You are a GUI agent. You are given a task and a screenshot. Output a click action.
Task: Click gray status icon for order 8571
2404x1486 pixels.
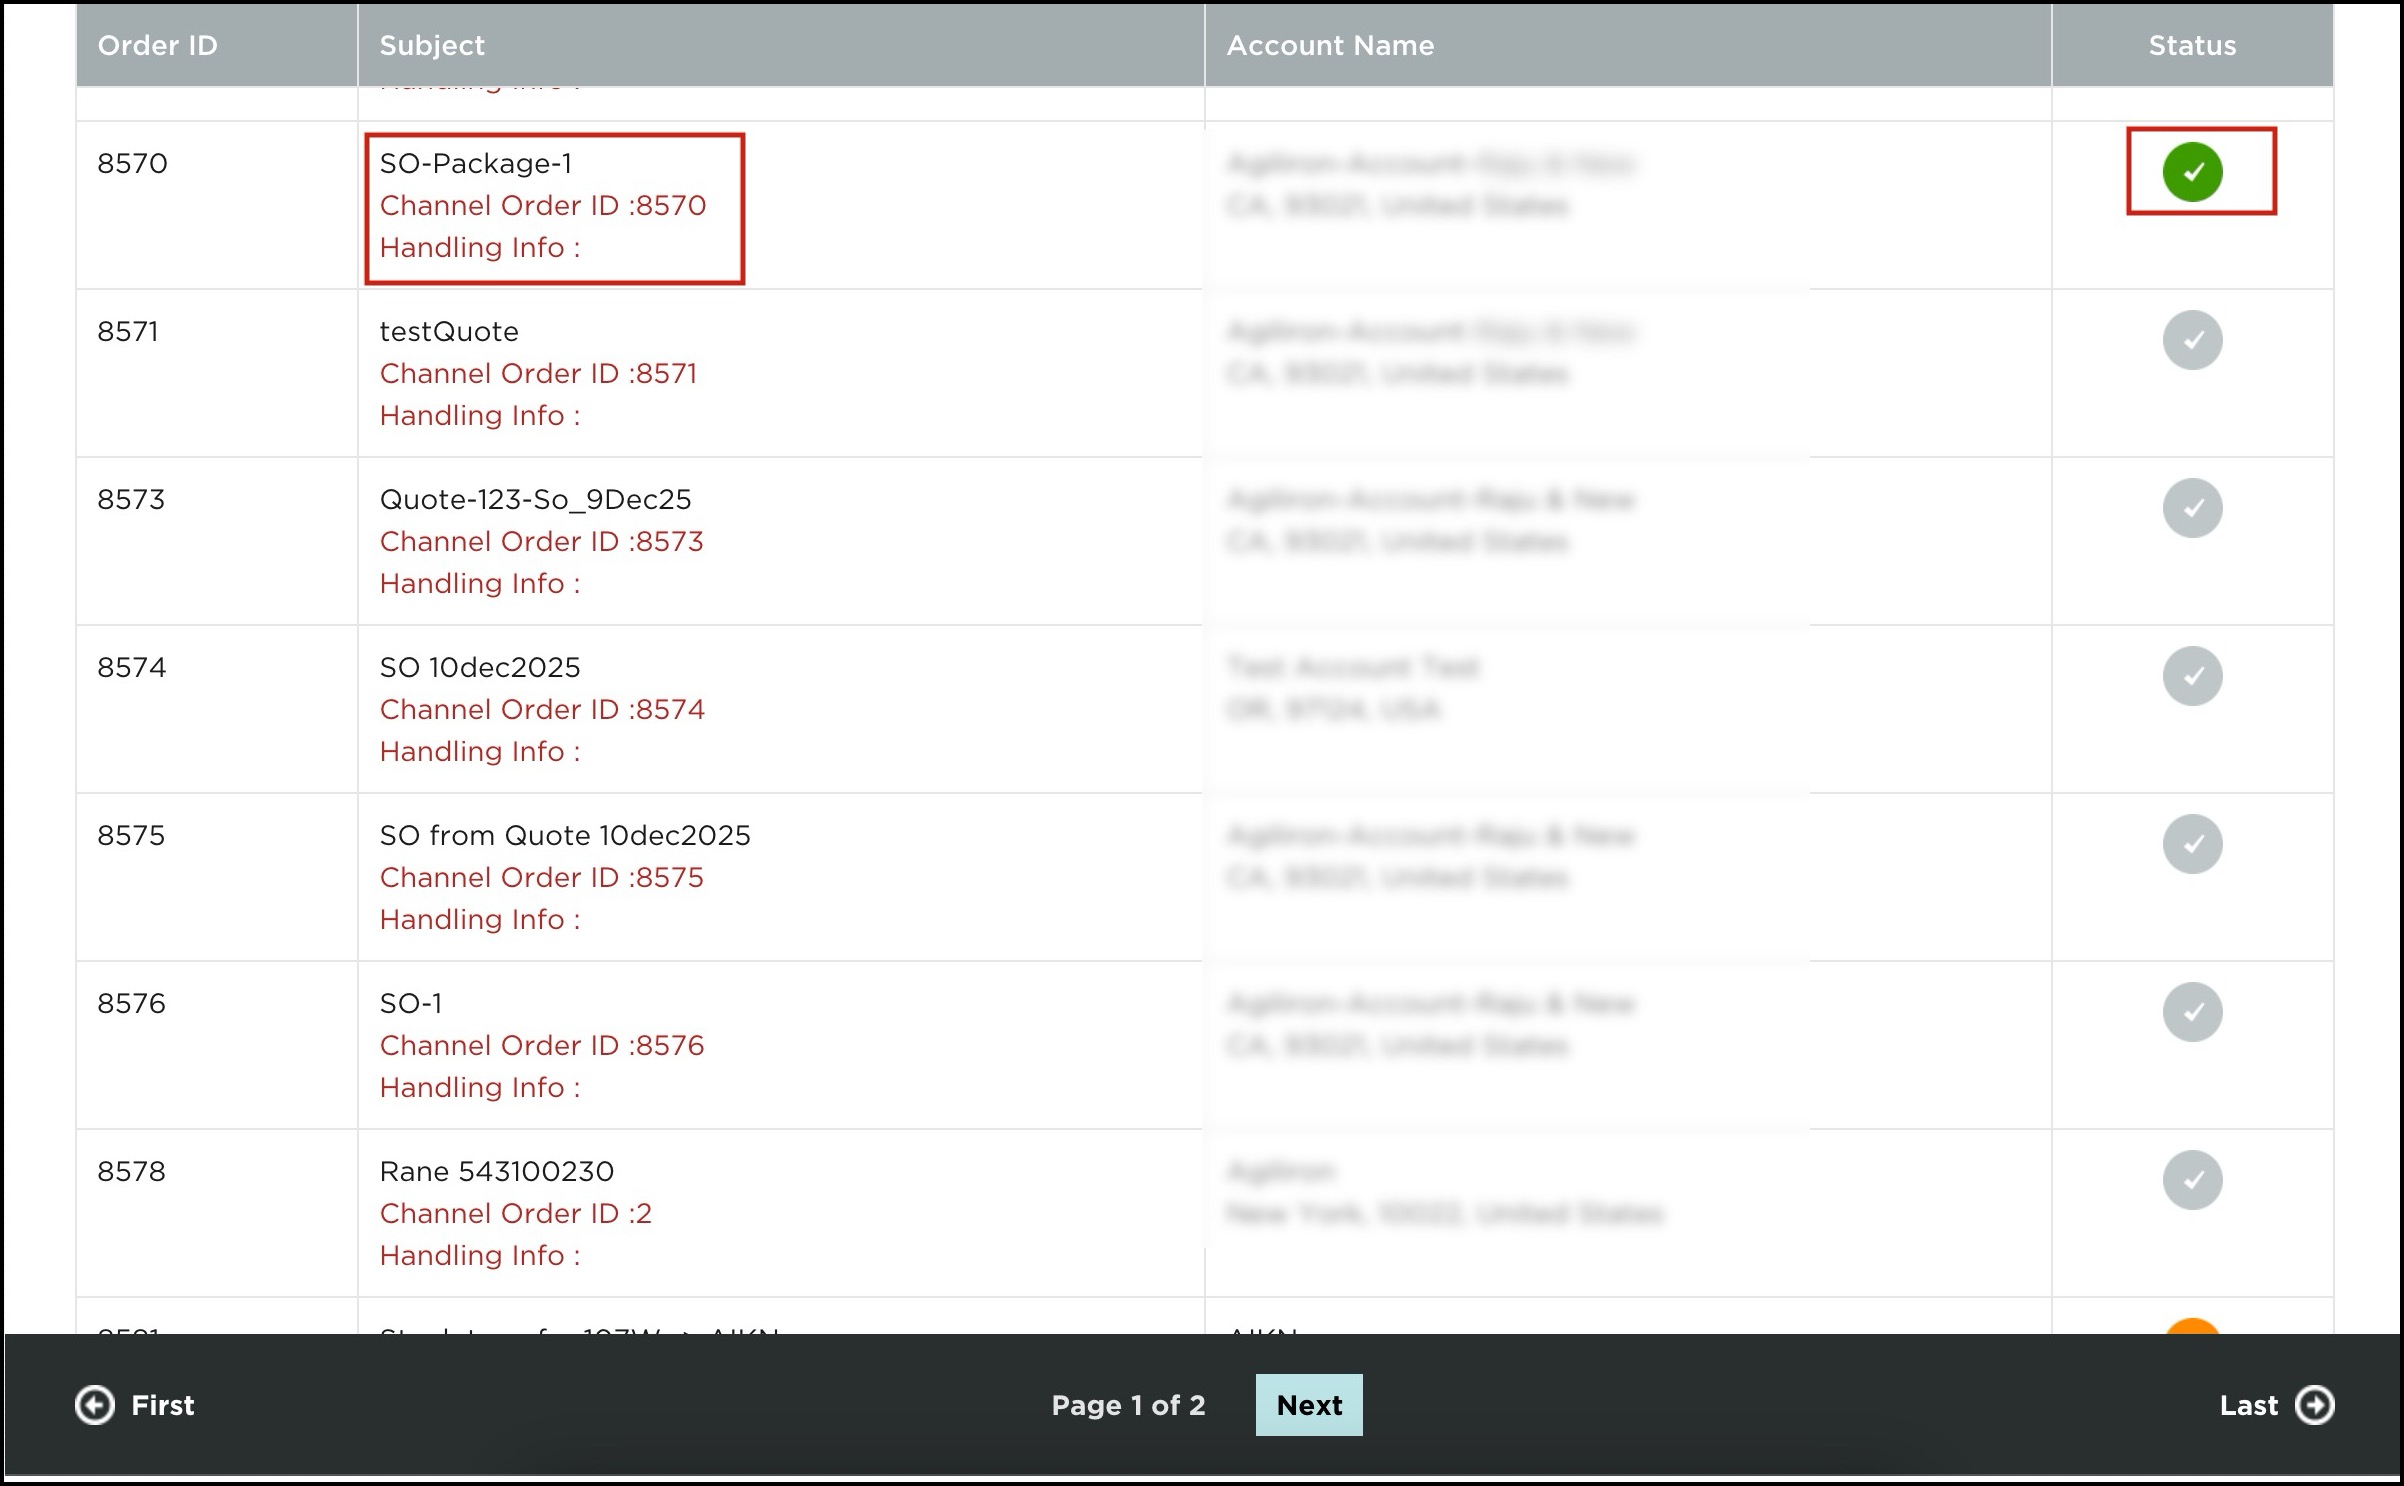(x=2192, y=340)
